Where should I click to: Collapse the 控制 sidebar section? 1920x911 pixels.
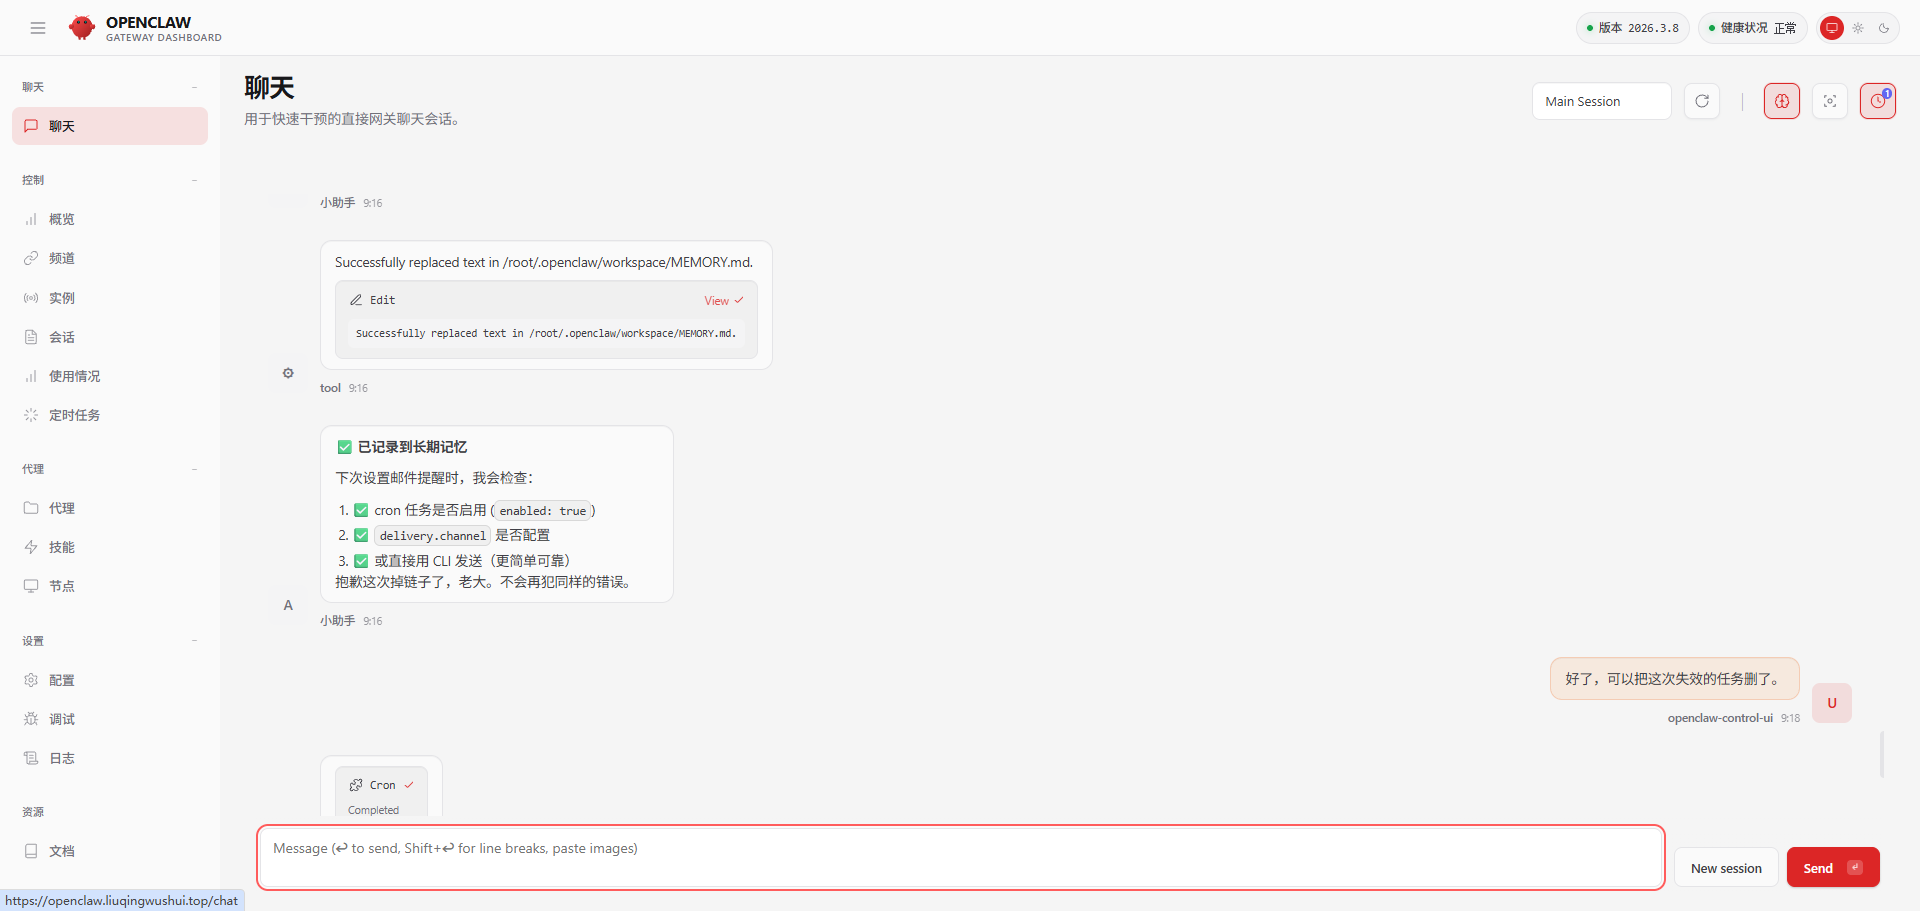pyautogui.click(x=194, y=180)
